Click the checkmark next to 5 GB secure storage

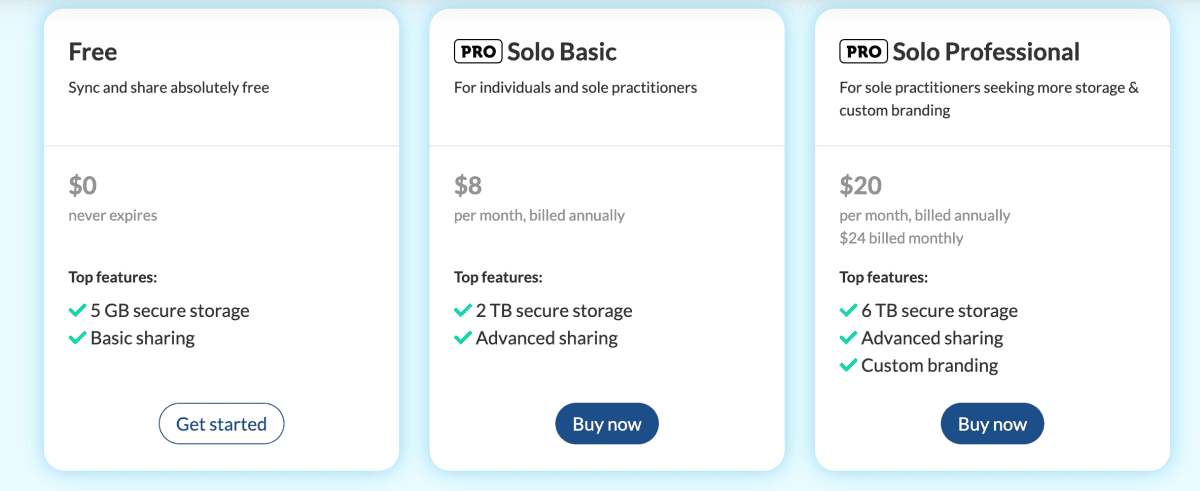coord(77,311)
